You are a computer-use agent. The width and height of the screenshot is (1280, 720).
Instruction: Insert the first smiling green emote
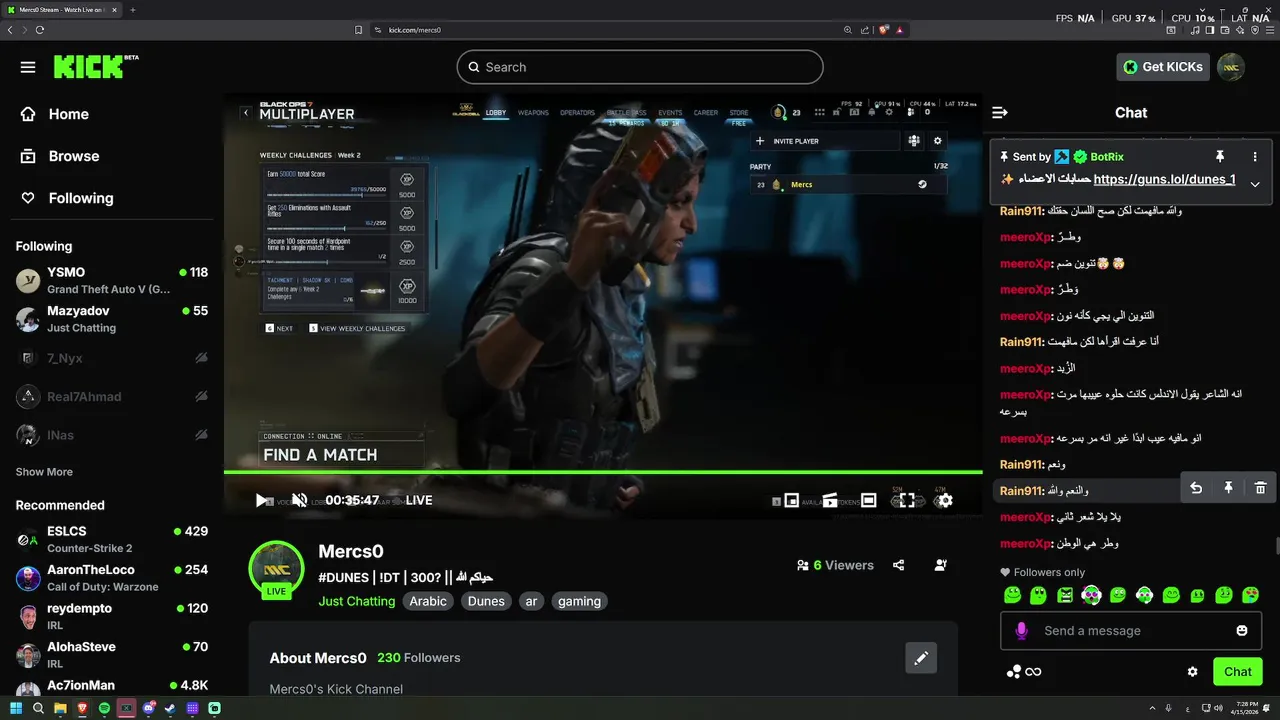[1012, 595]
